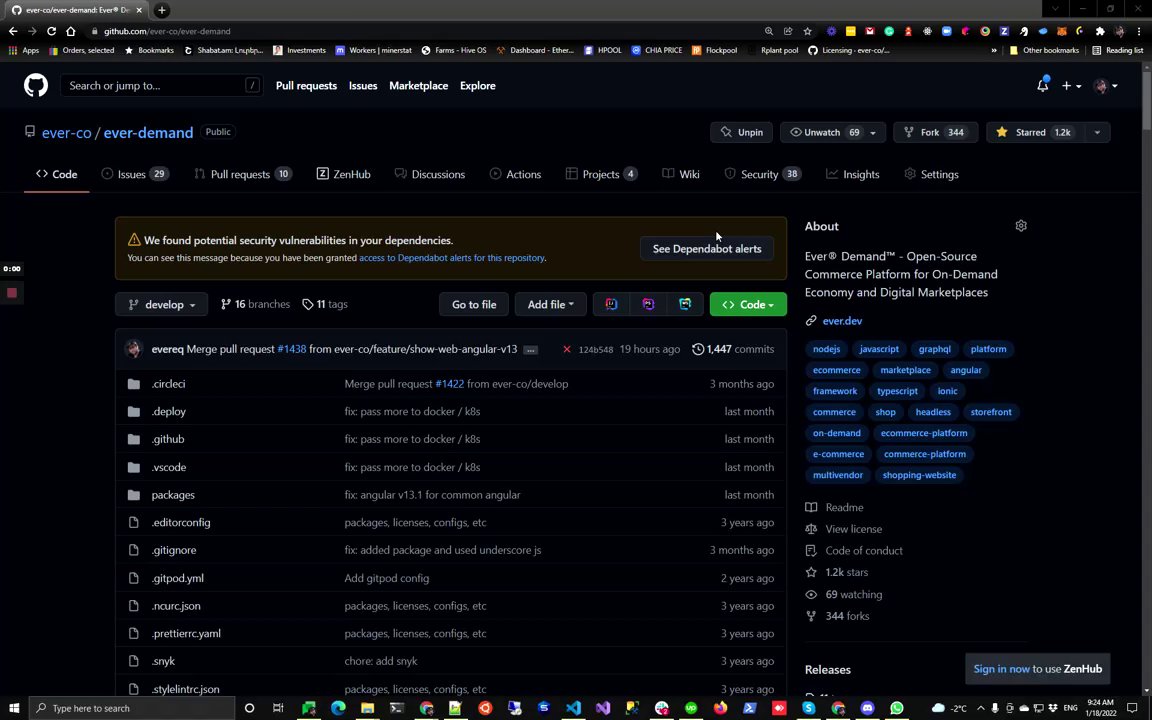Open the Add file dropdown

[550, 304]
